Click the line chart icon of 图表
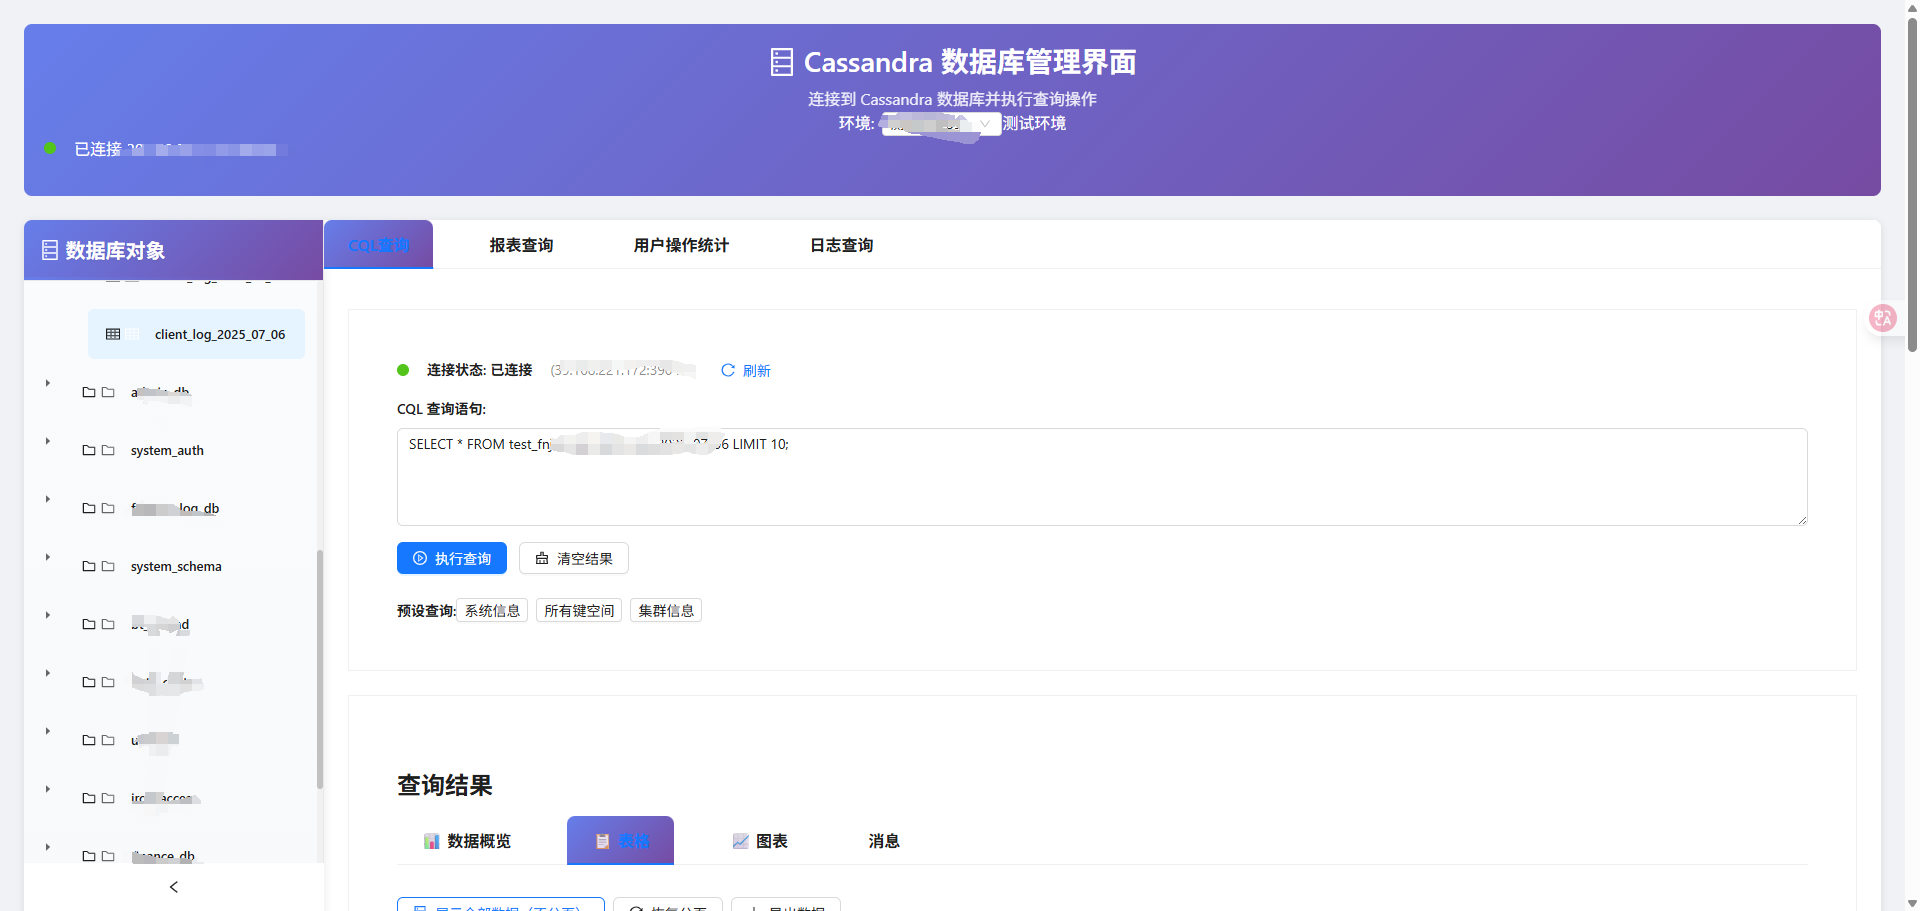The image size is (1920, 911). point(740,841)
